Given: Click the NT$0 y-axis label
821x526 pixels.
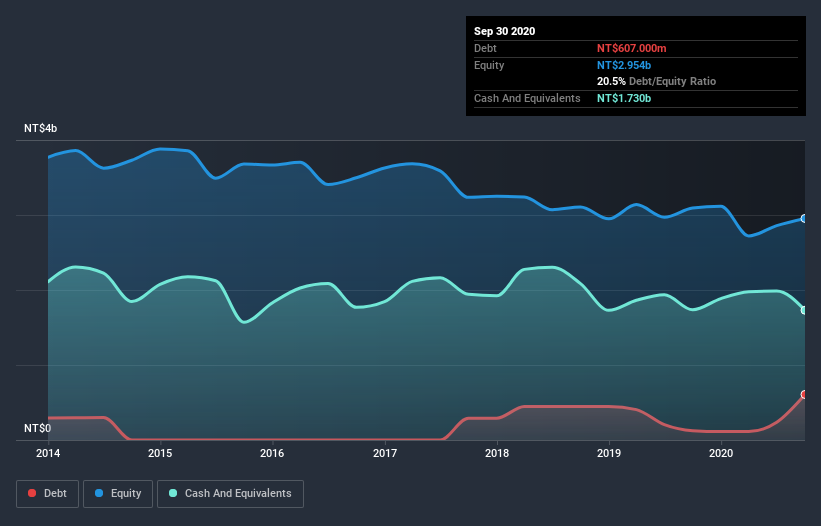Looking at the screenshot, I should click(38, 428).
